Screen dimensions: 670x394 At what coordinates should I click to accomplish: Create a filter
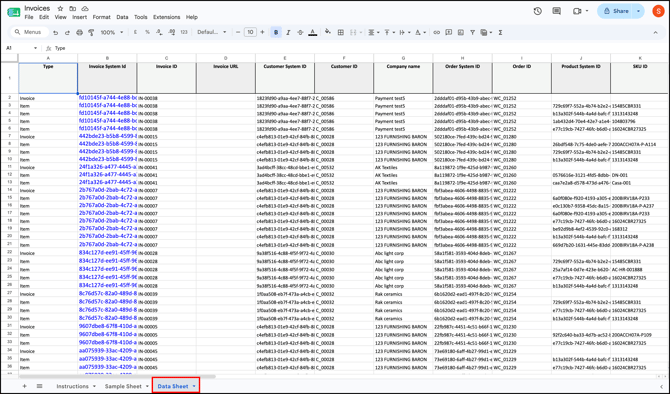pos(473,32)
